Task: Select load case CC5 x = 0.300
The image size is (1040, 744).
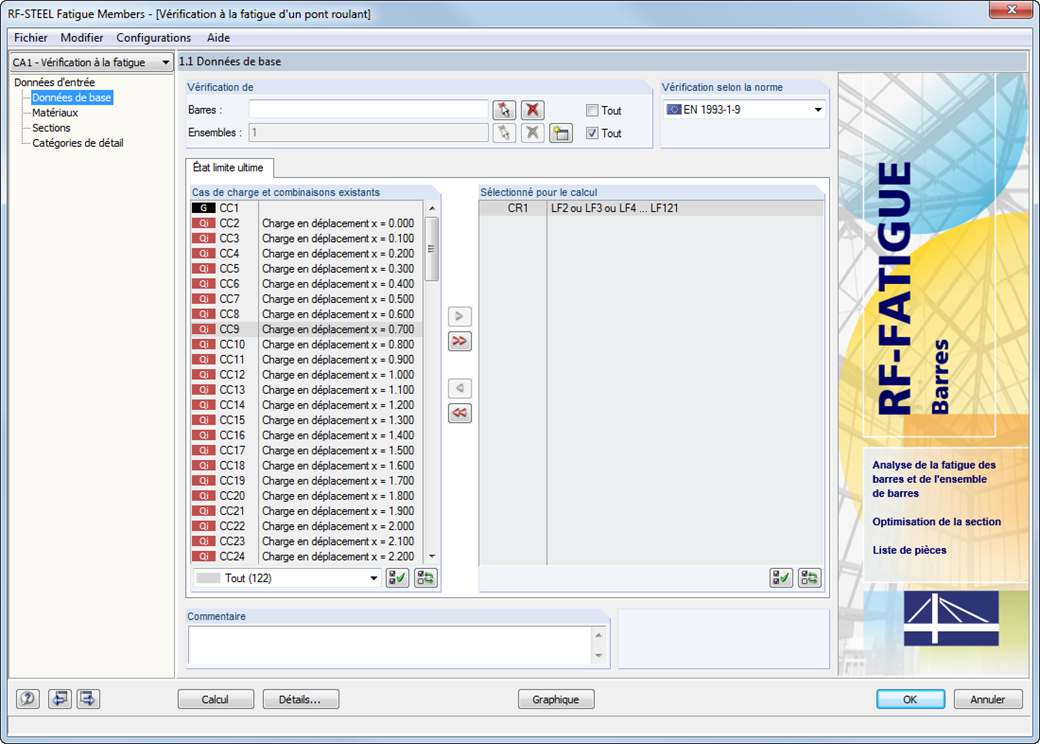Action: [306, 269]
